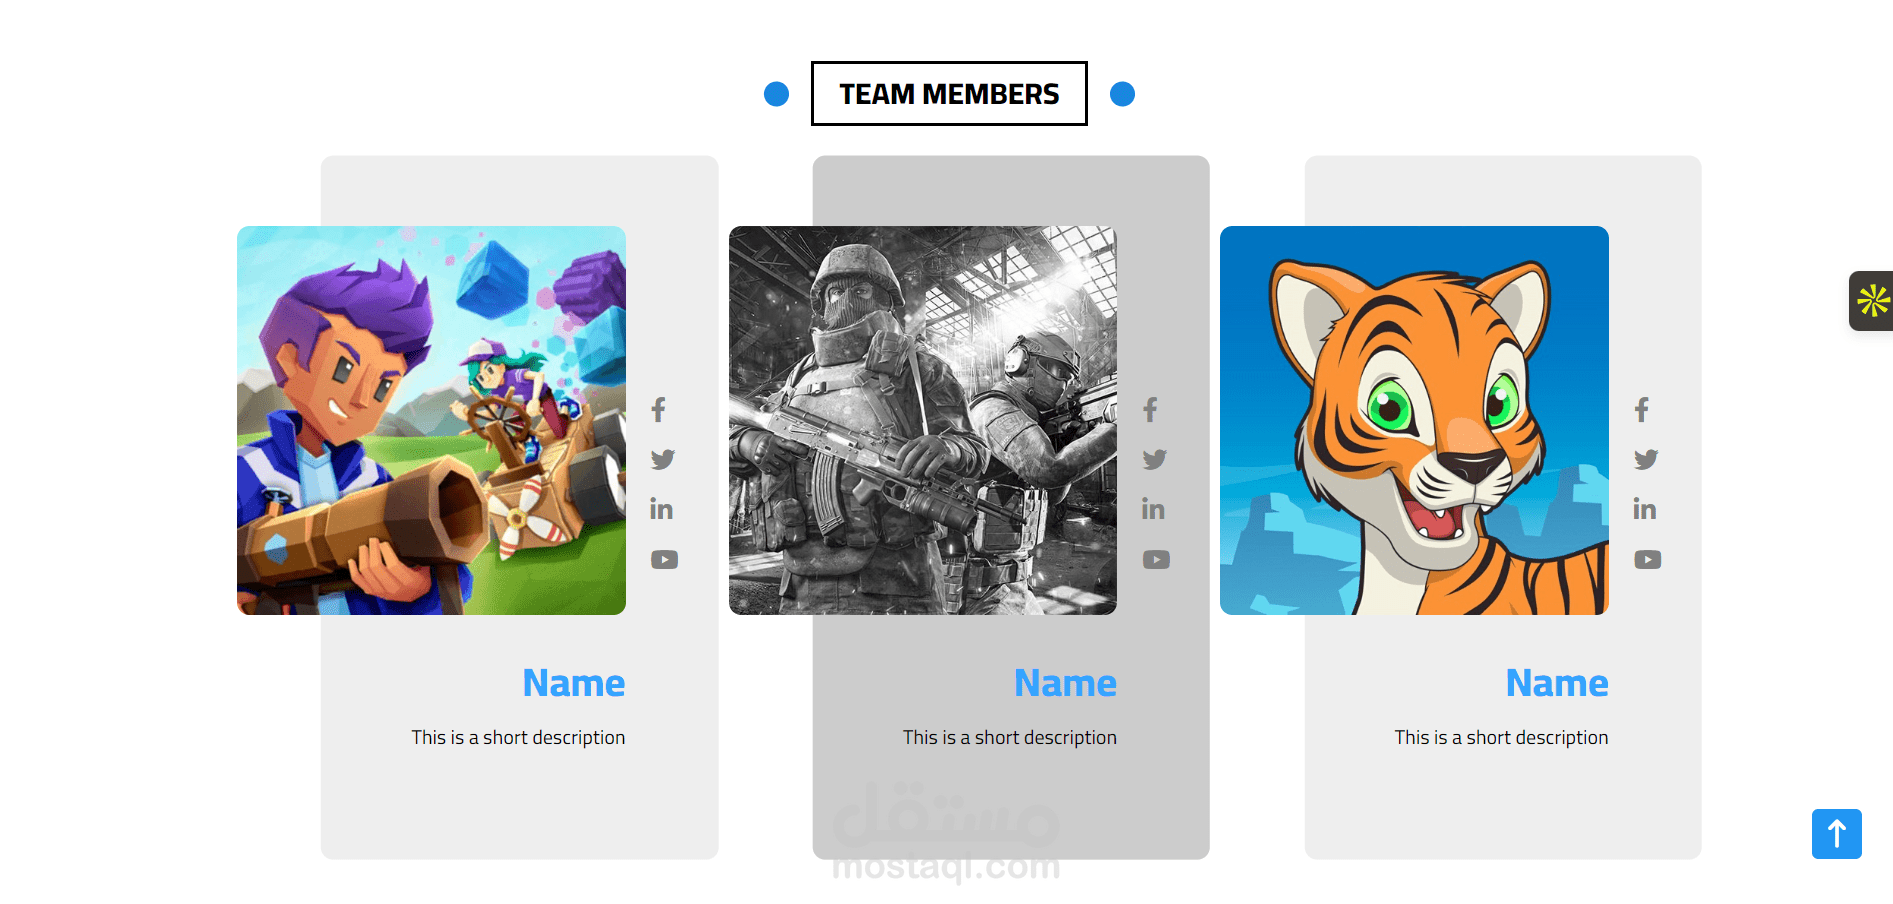Open the Twitter icon on the third team card
The width and height of the screenshot is (1893, 904).
[1646, 459]
